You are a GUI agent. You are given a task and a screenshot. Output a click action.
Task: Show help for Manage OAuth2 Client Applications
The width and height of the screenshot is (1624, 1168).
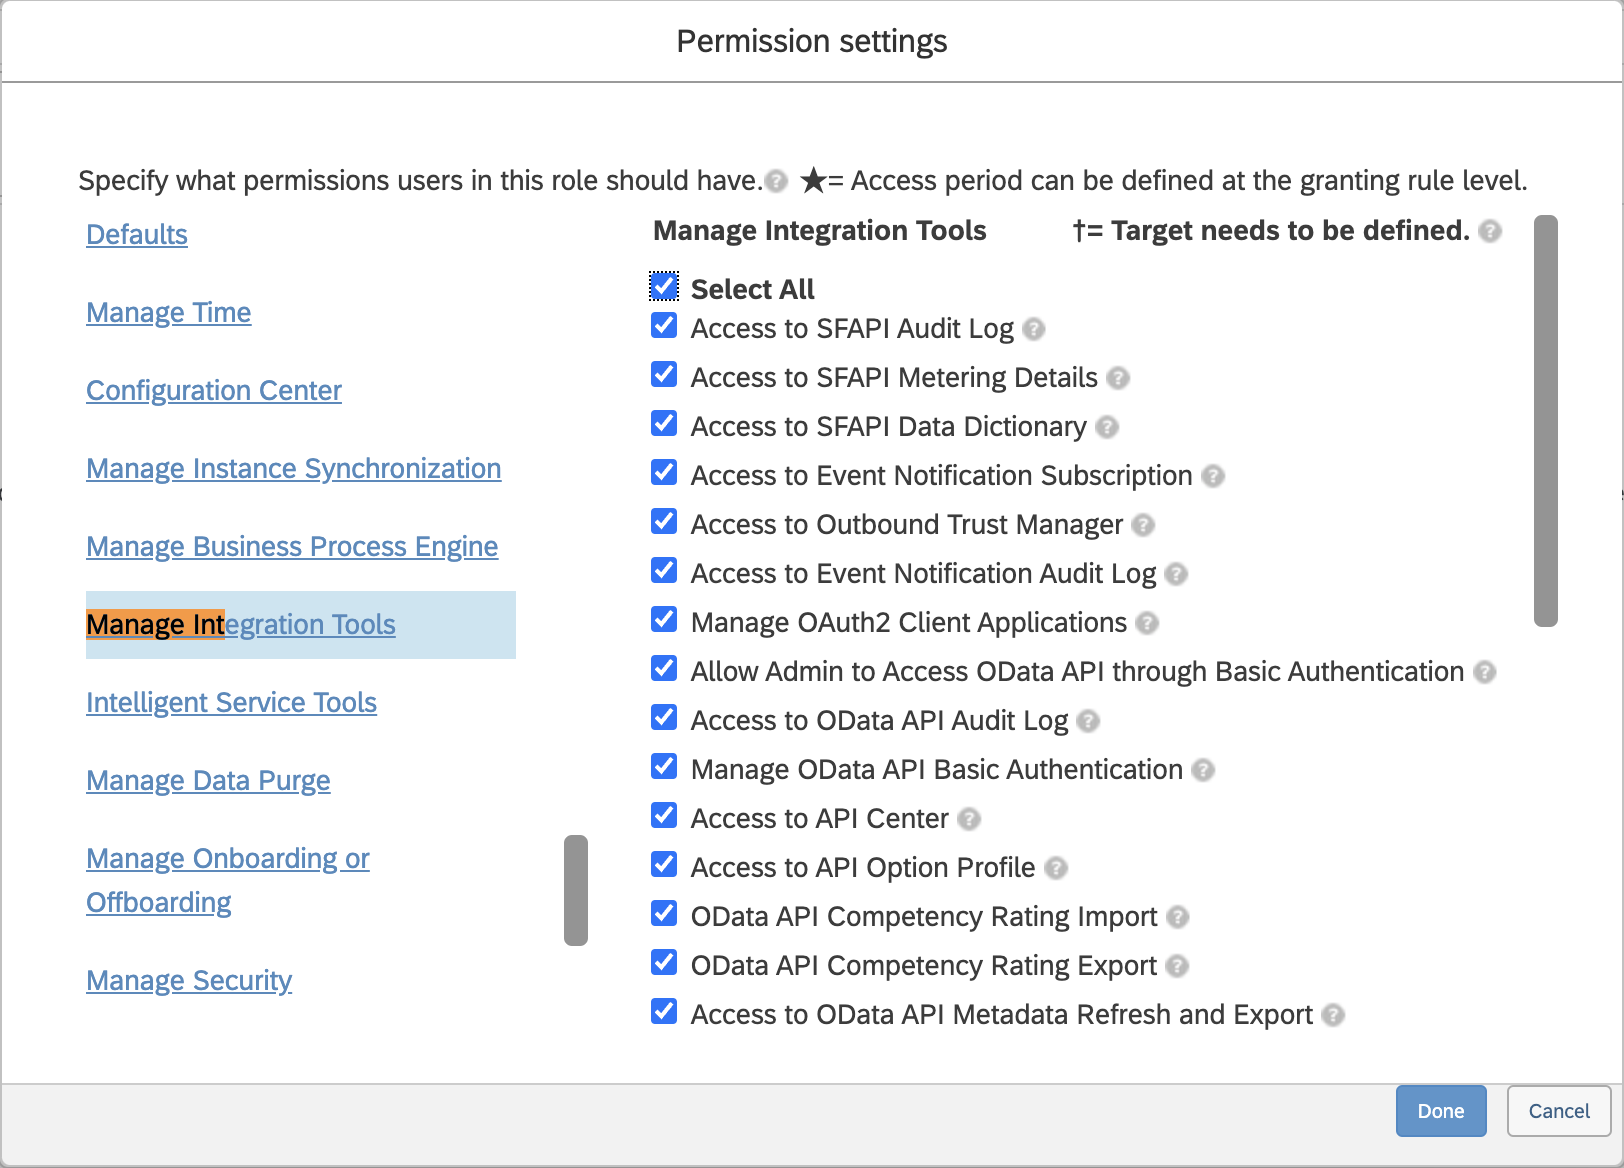pos(1147,623)
